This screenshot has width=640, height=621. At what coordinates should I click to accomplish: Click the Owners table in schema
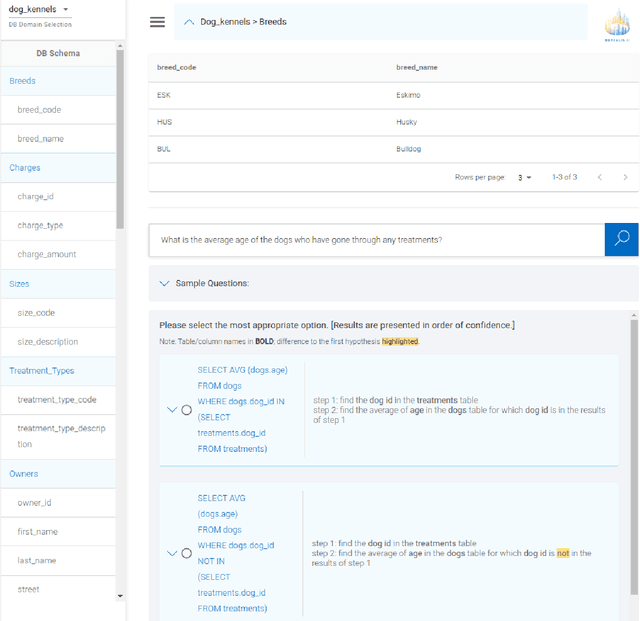[x=24, y=474]
